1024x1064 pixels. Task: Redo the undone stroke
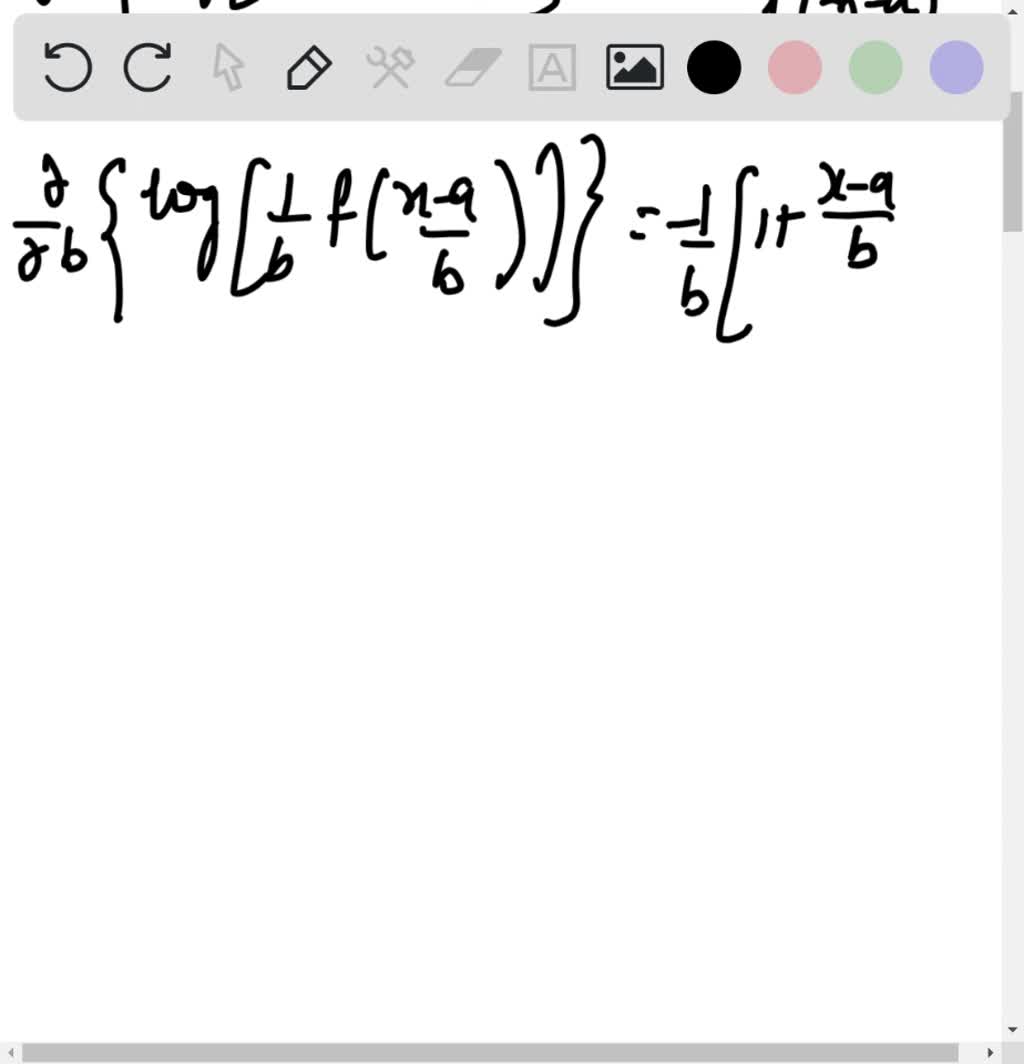pos(147,68)
